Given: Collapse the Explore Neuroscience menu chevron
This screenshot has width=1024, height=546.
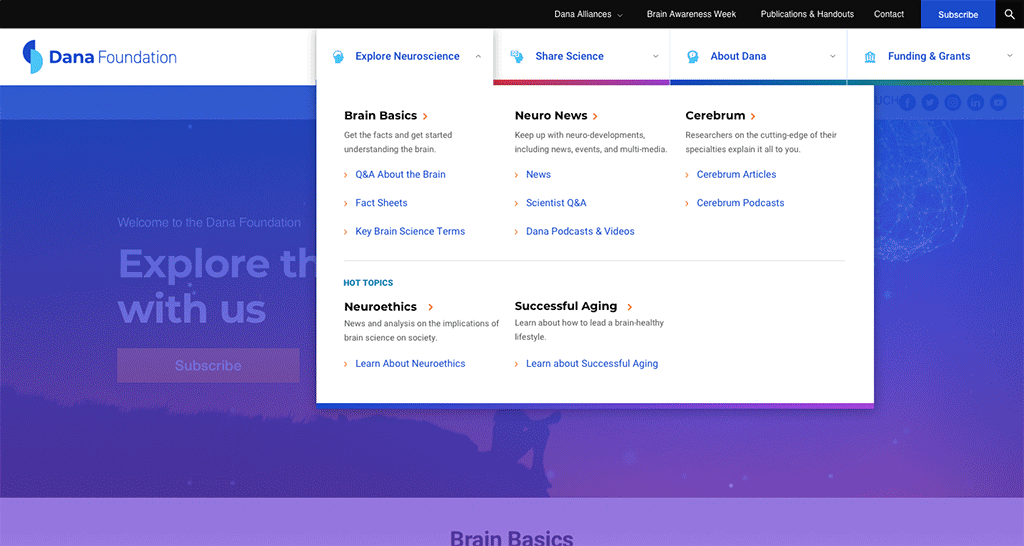Looking at the screenshot, I should (478, 57).
